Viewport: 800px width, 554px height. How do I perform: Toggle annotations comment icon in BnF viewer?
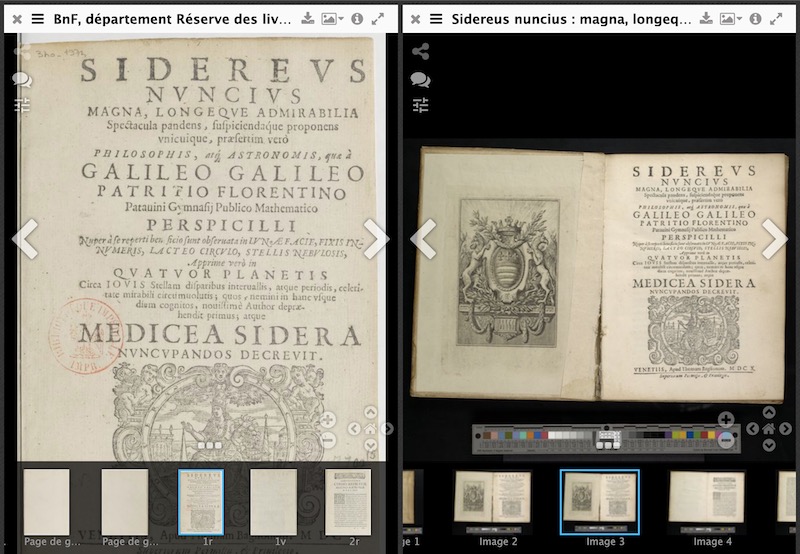click(x=22, y=80)
